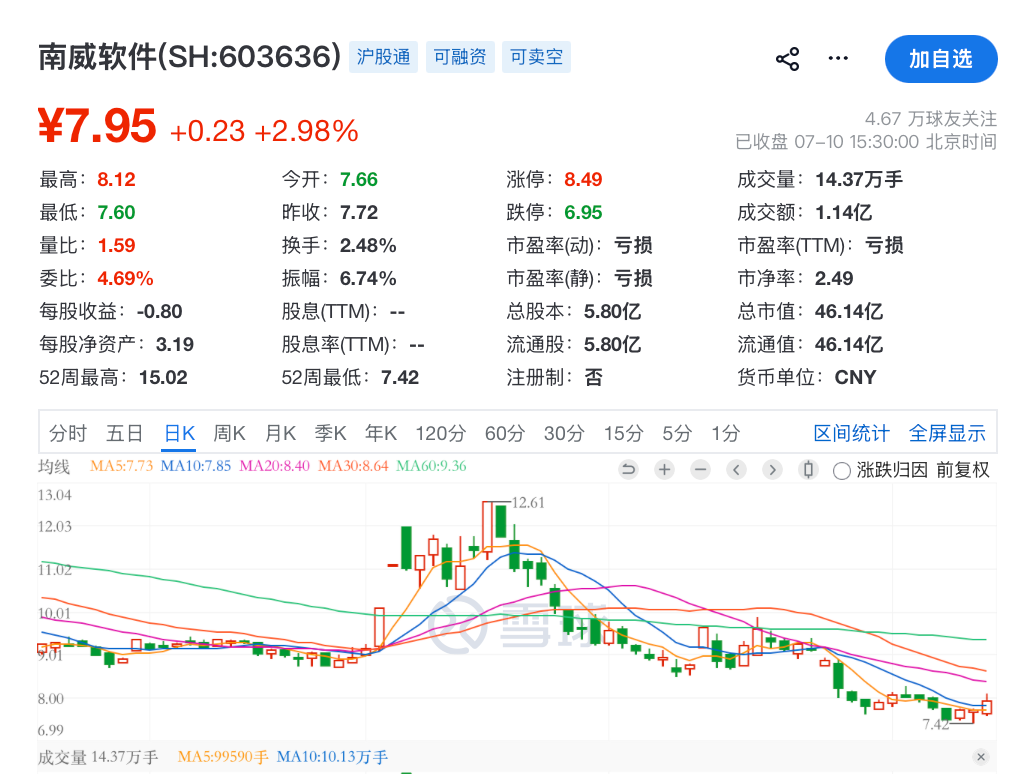
Task: Click the MA30:8.64 indicator label
Action: click(353, 466)
